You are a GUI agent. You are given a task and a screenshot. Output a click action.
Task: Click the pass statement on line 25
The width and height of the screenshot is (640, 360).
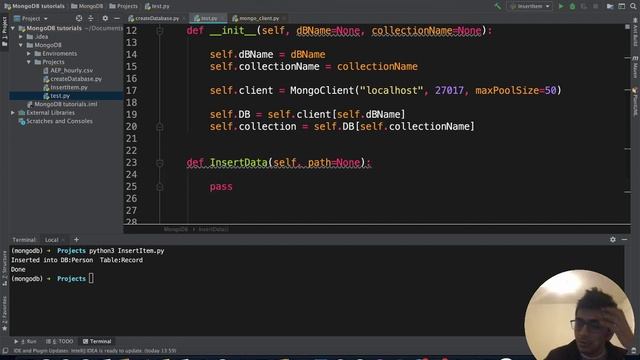pos(221,187)
